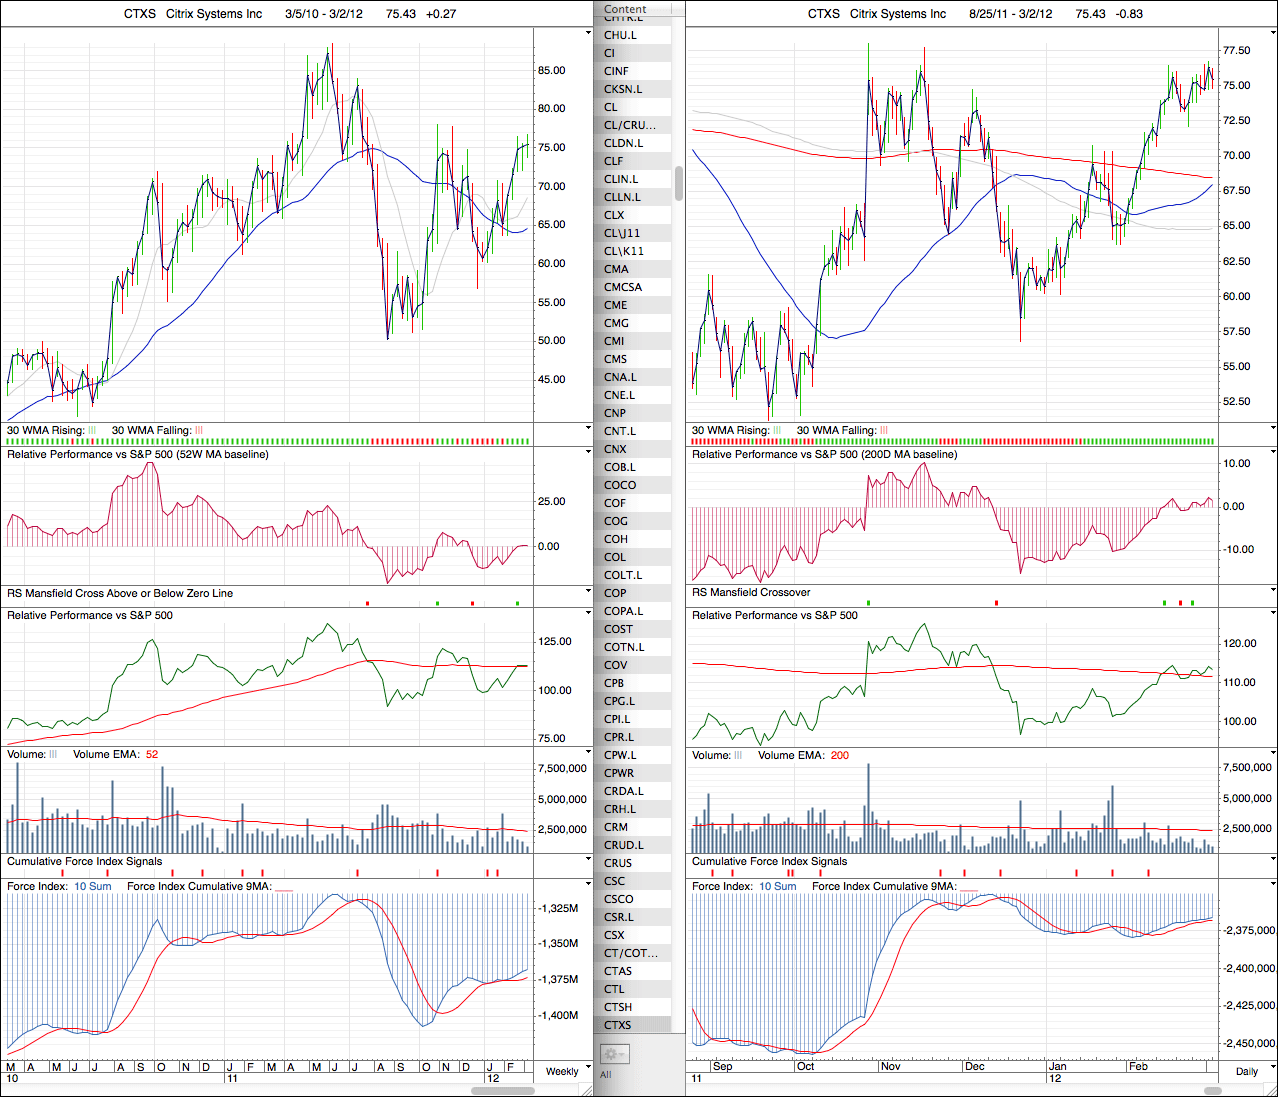Open the gear action menu below the watchlist
1278x1097 pixels.
tap(613, 1054)
